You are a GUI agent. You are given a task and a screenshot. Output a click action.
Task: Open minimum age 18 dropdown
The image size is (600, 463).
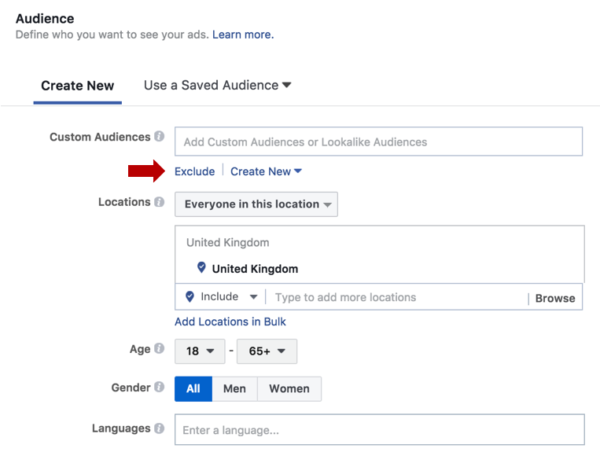[200, 351]
